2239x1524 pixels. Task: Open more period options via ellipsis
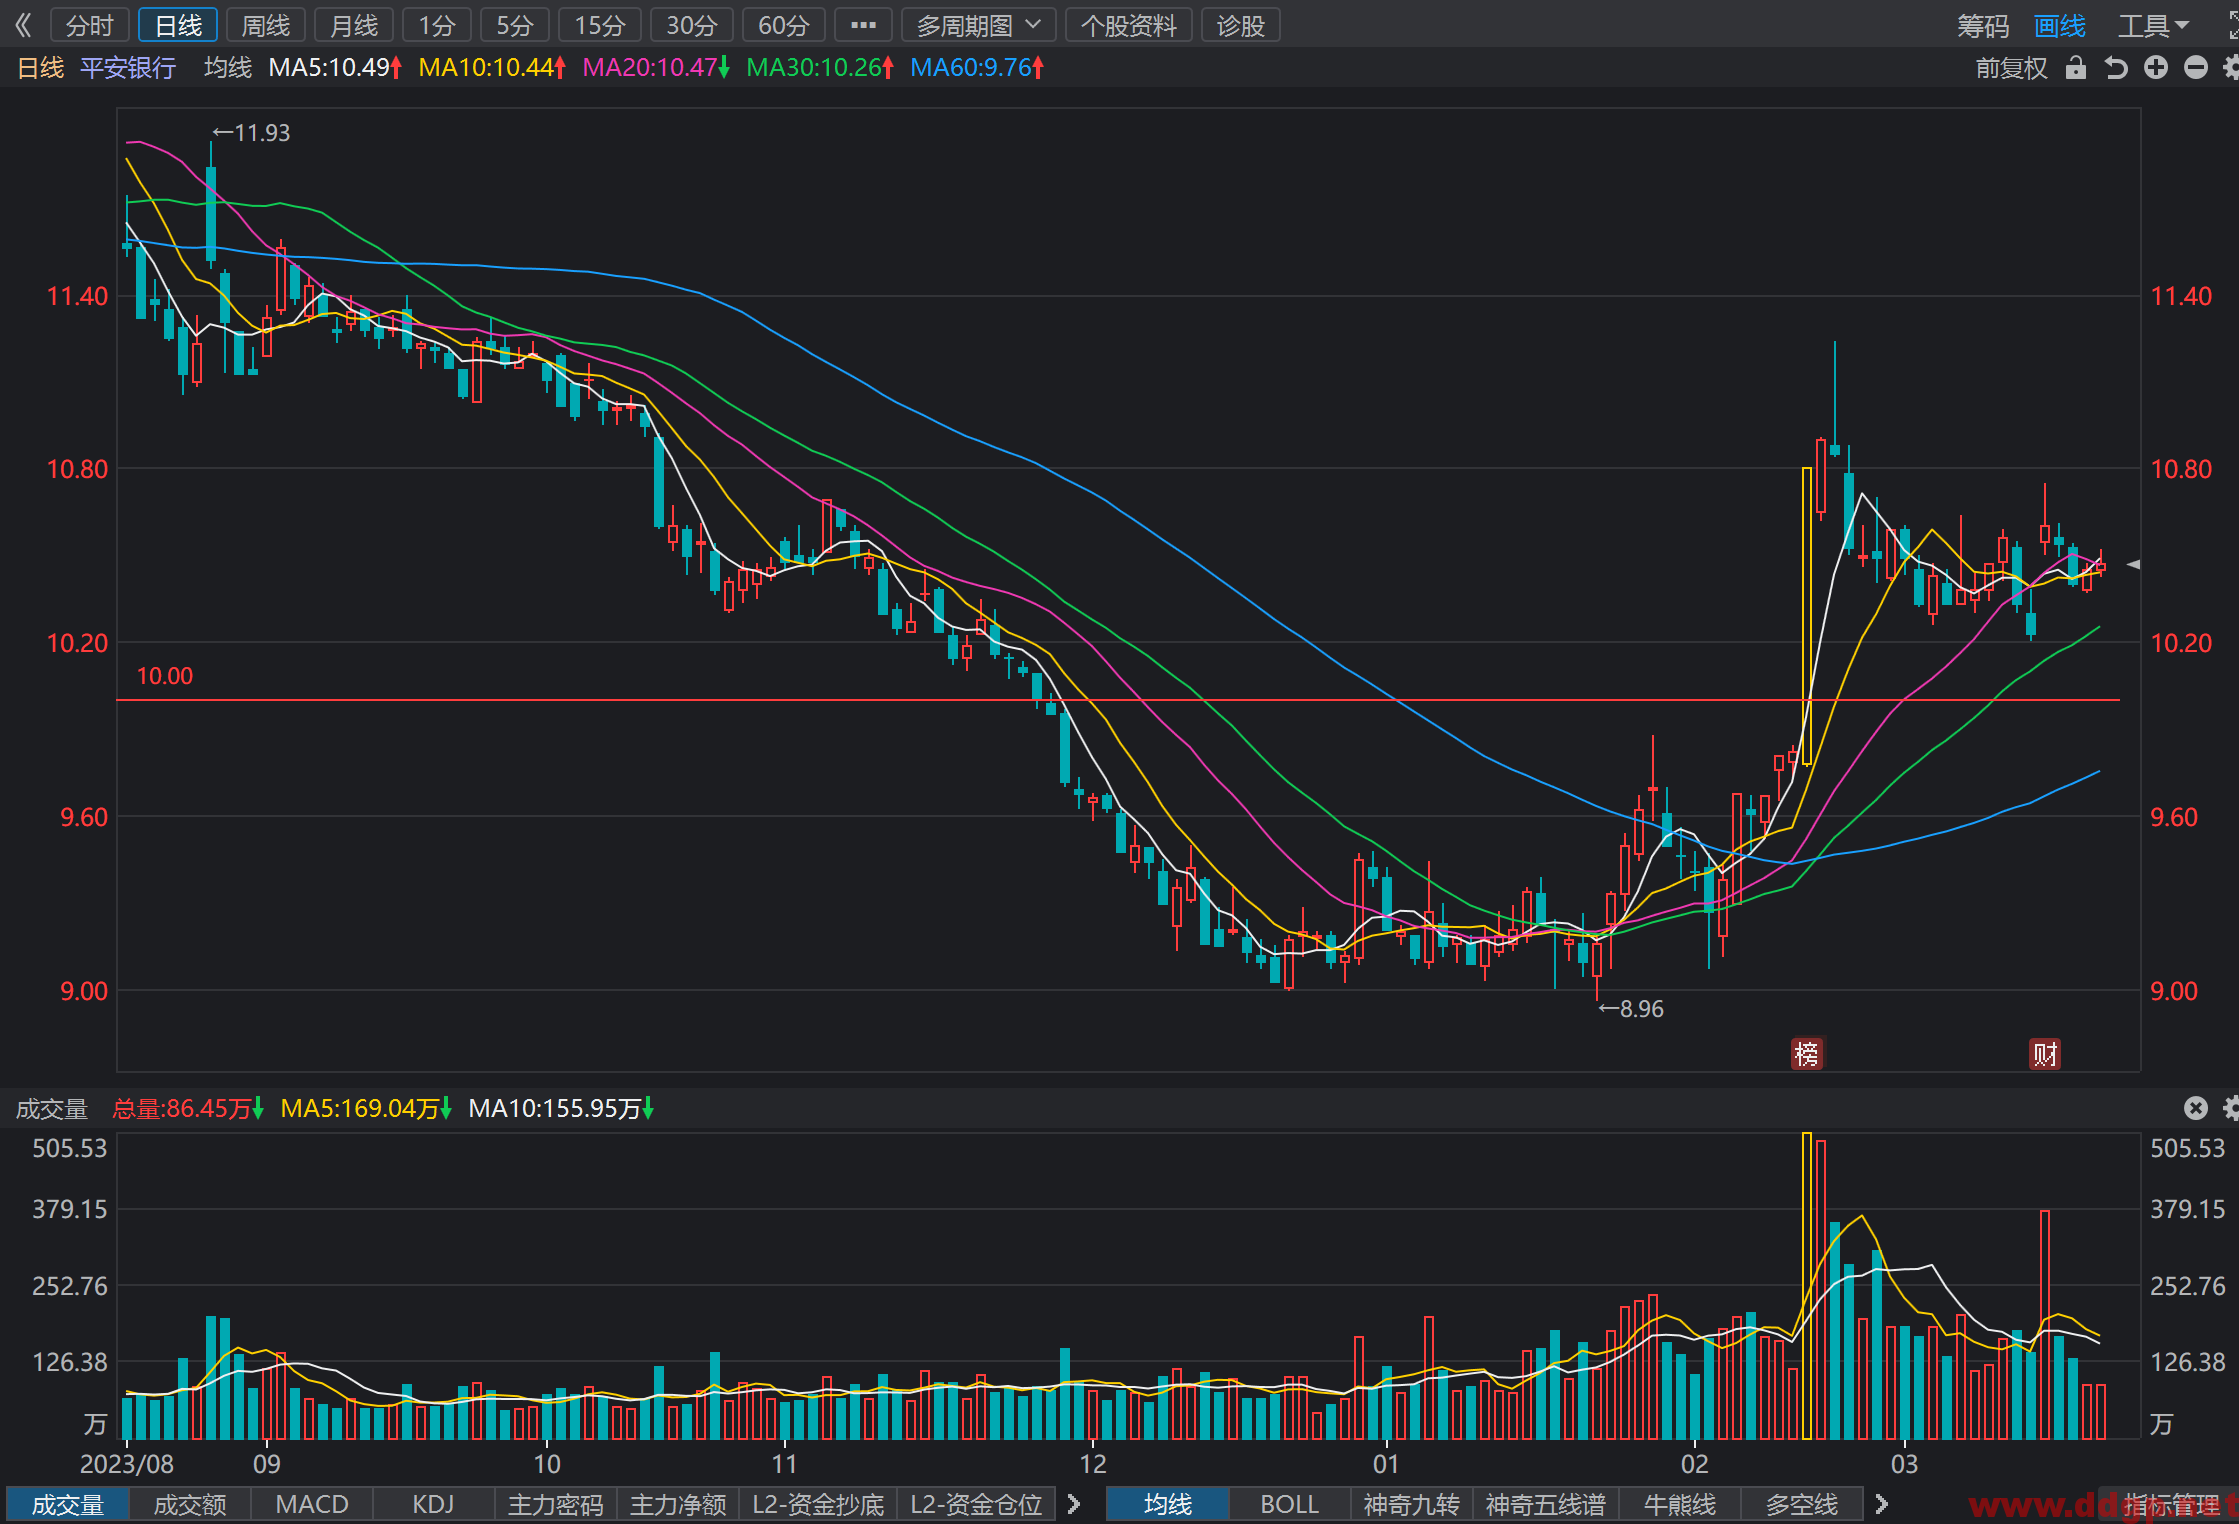coord(863,25)
